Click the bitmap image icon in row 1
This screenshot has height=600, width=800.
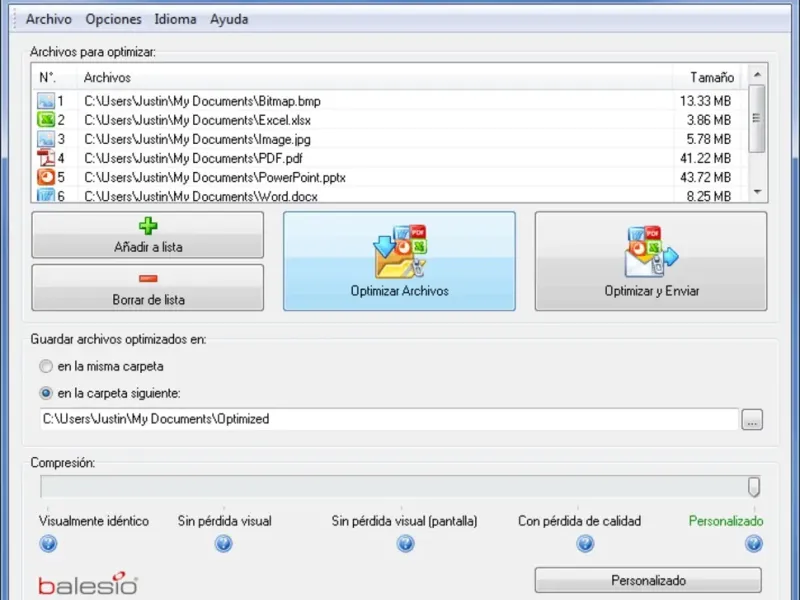click(x=46, y=101)
